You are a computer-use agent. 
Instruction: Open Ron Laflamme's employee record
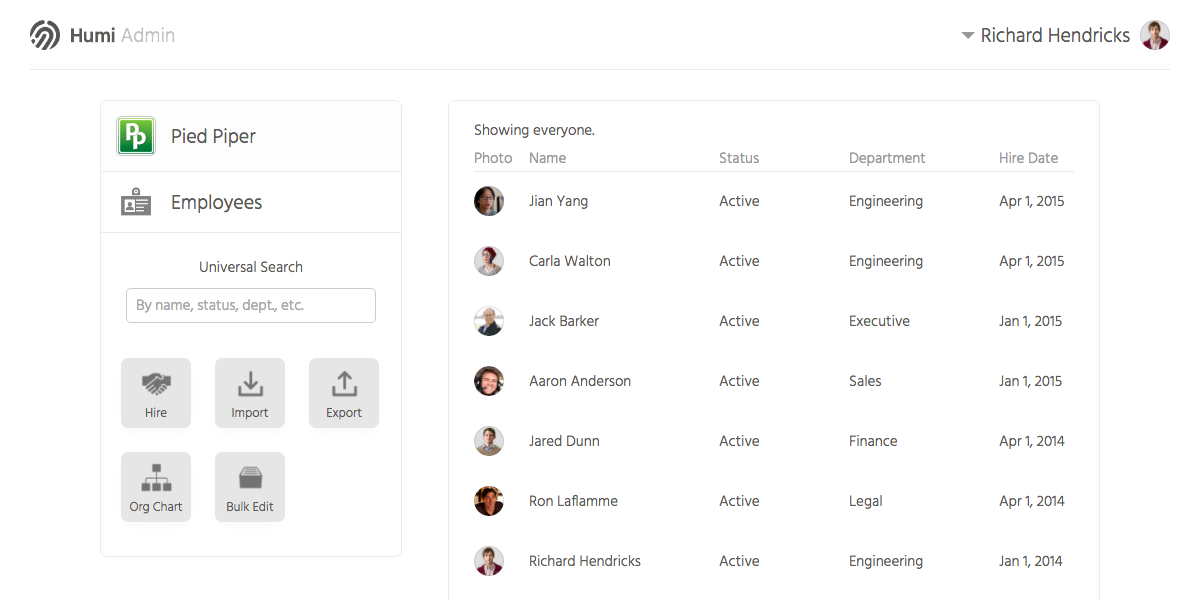click(x=573, y=501)
